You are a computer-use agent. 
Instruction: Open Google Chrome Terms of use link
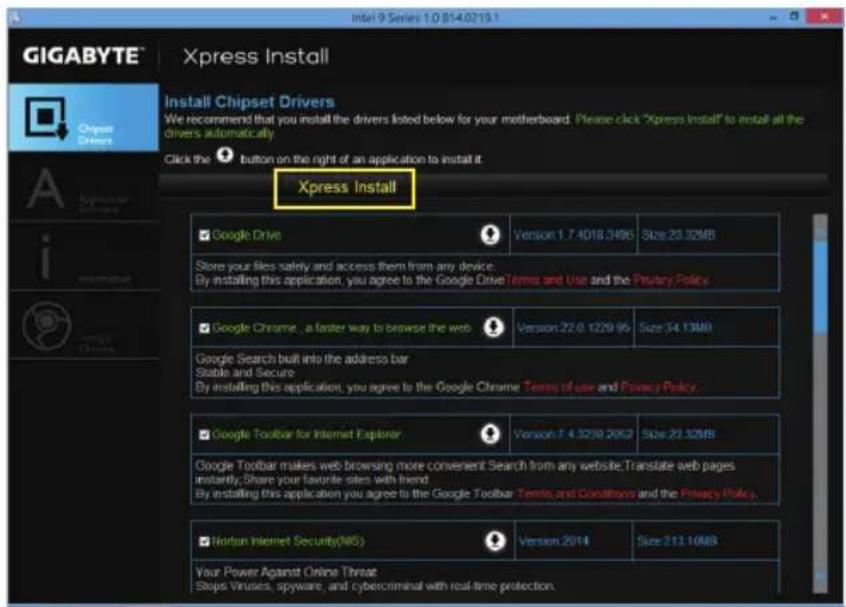point(558,387)
